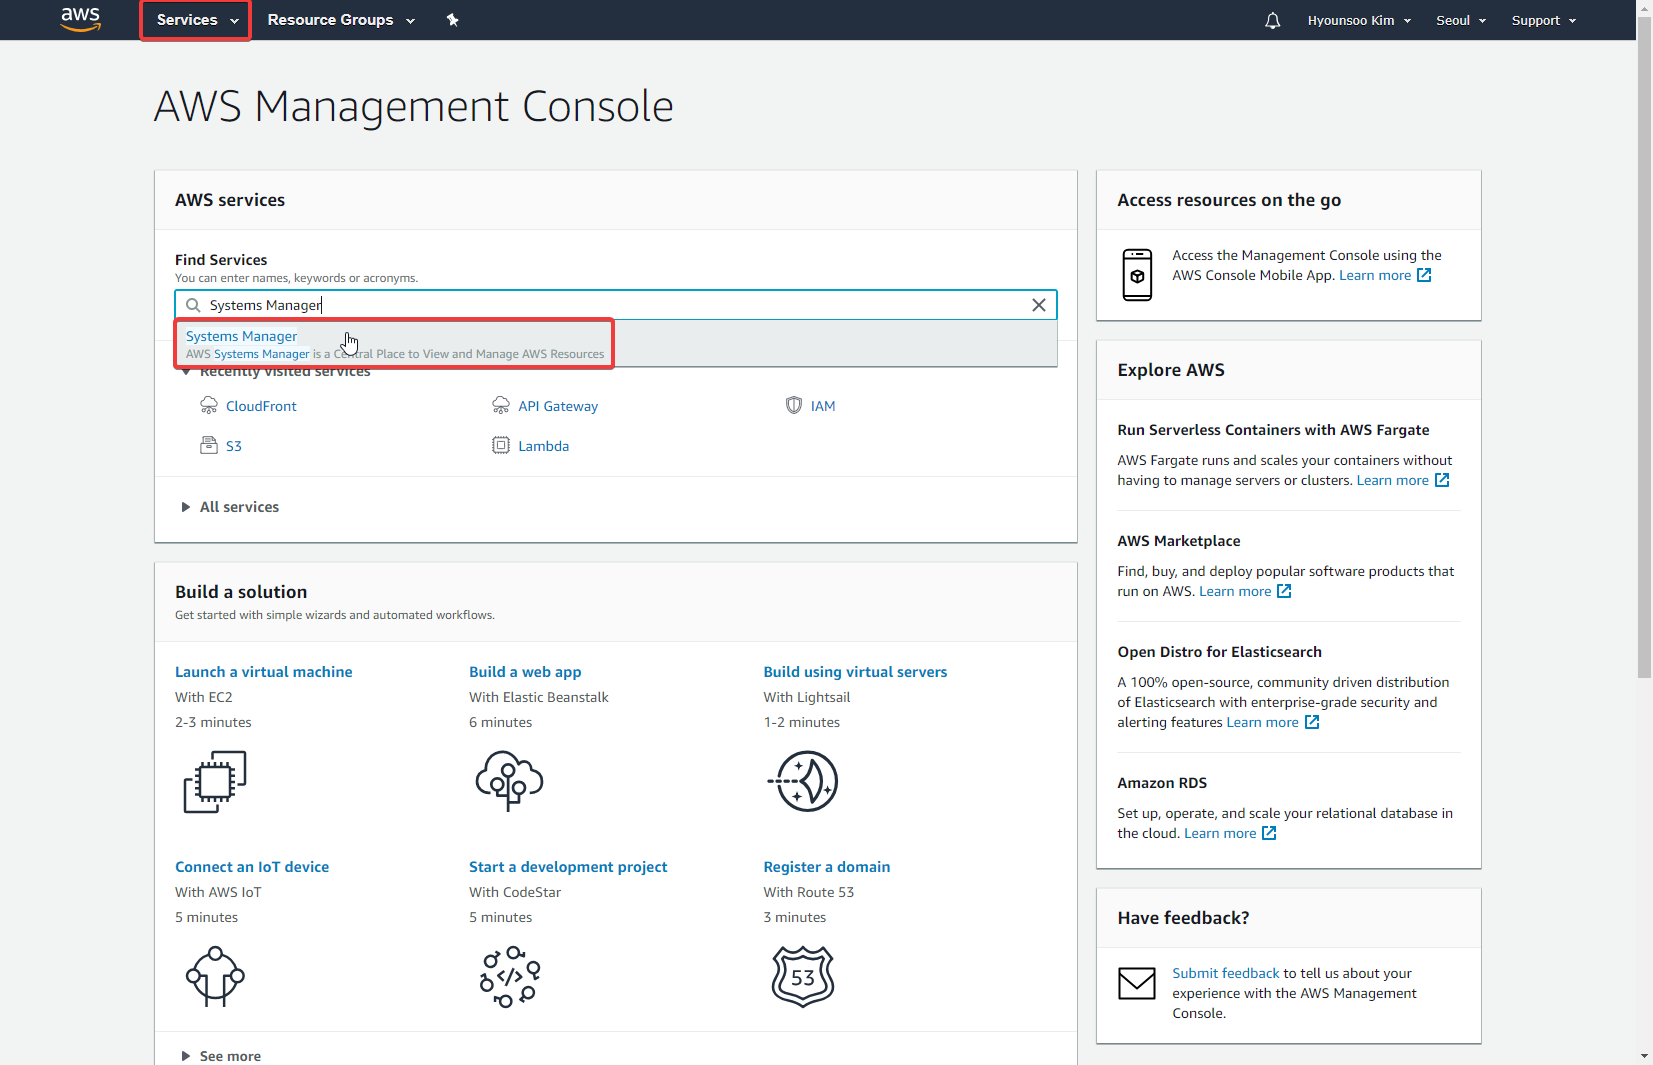The image size is (1653, 1065).
Task: Open the Lambda service link
Action: [543, 446]
